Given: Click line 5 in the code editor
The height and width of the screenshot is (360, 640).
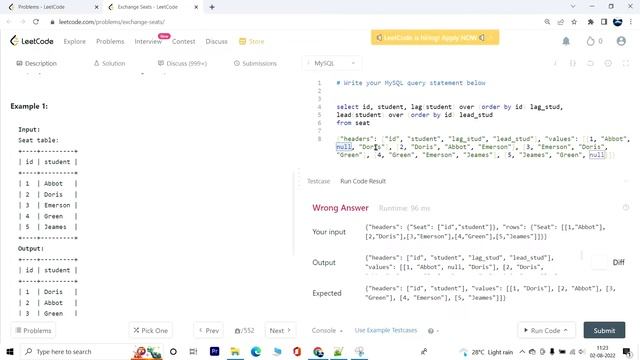Looking at the screenshot, I should pyautogui.click(x=414, y=115).
